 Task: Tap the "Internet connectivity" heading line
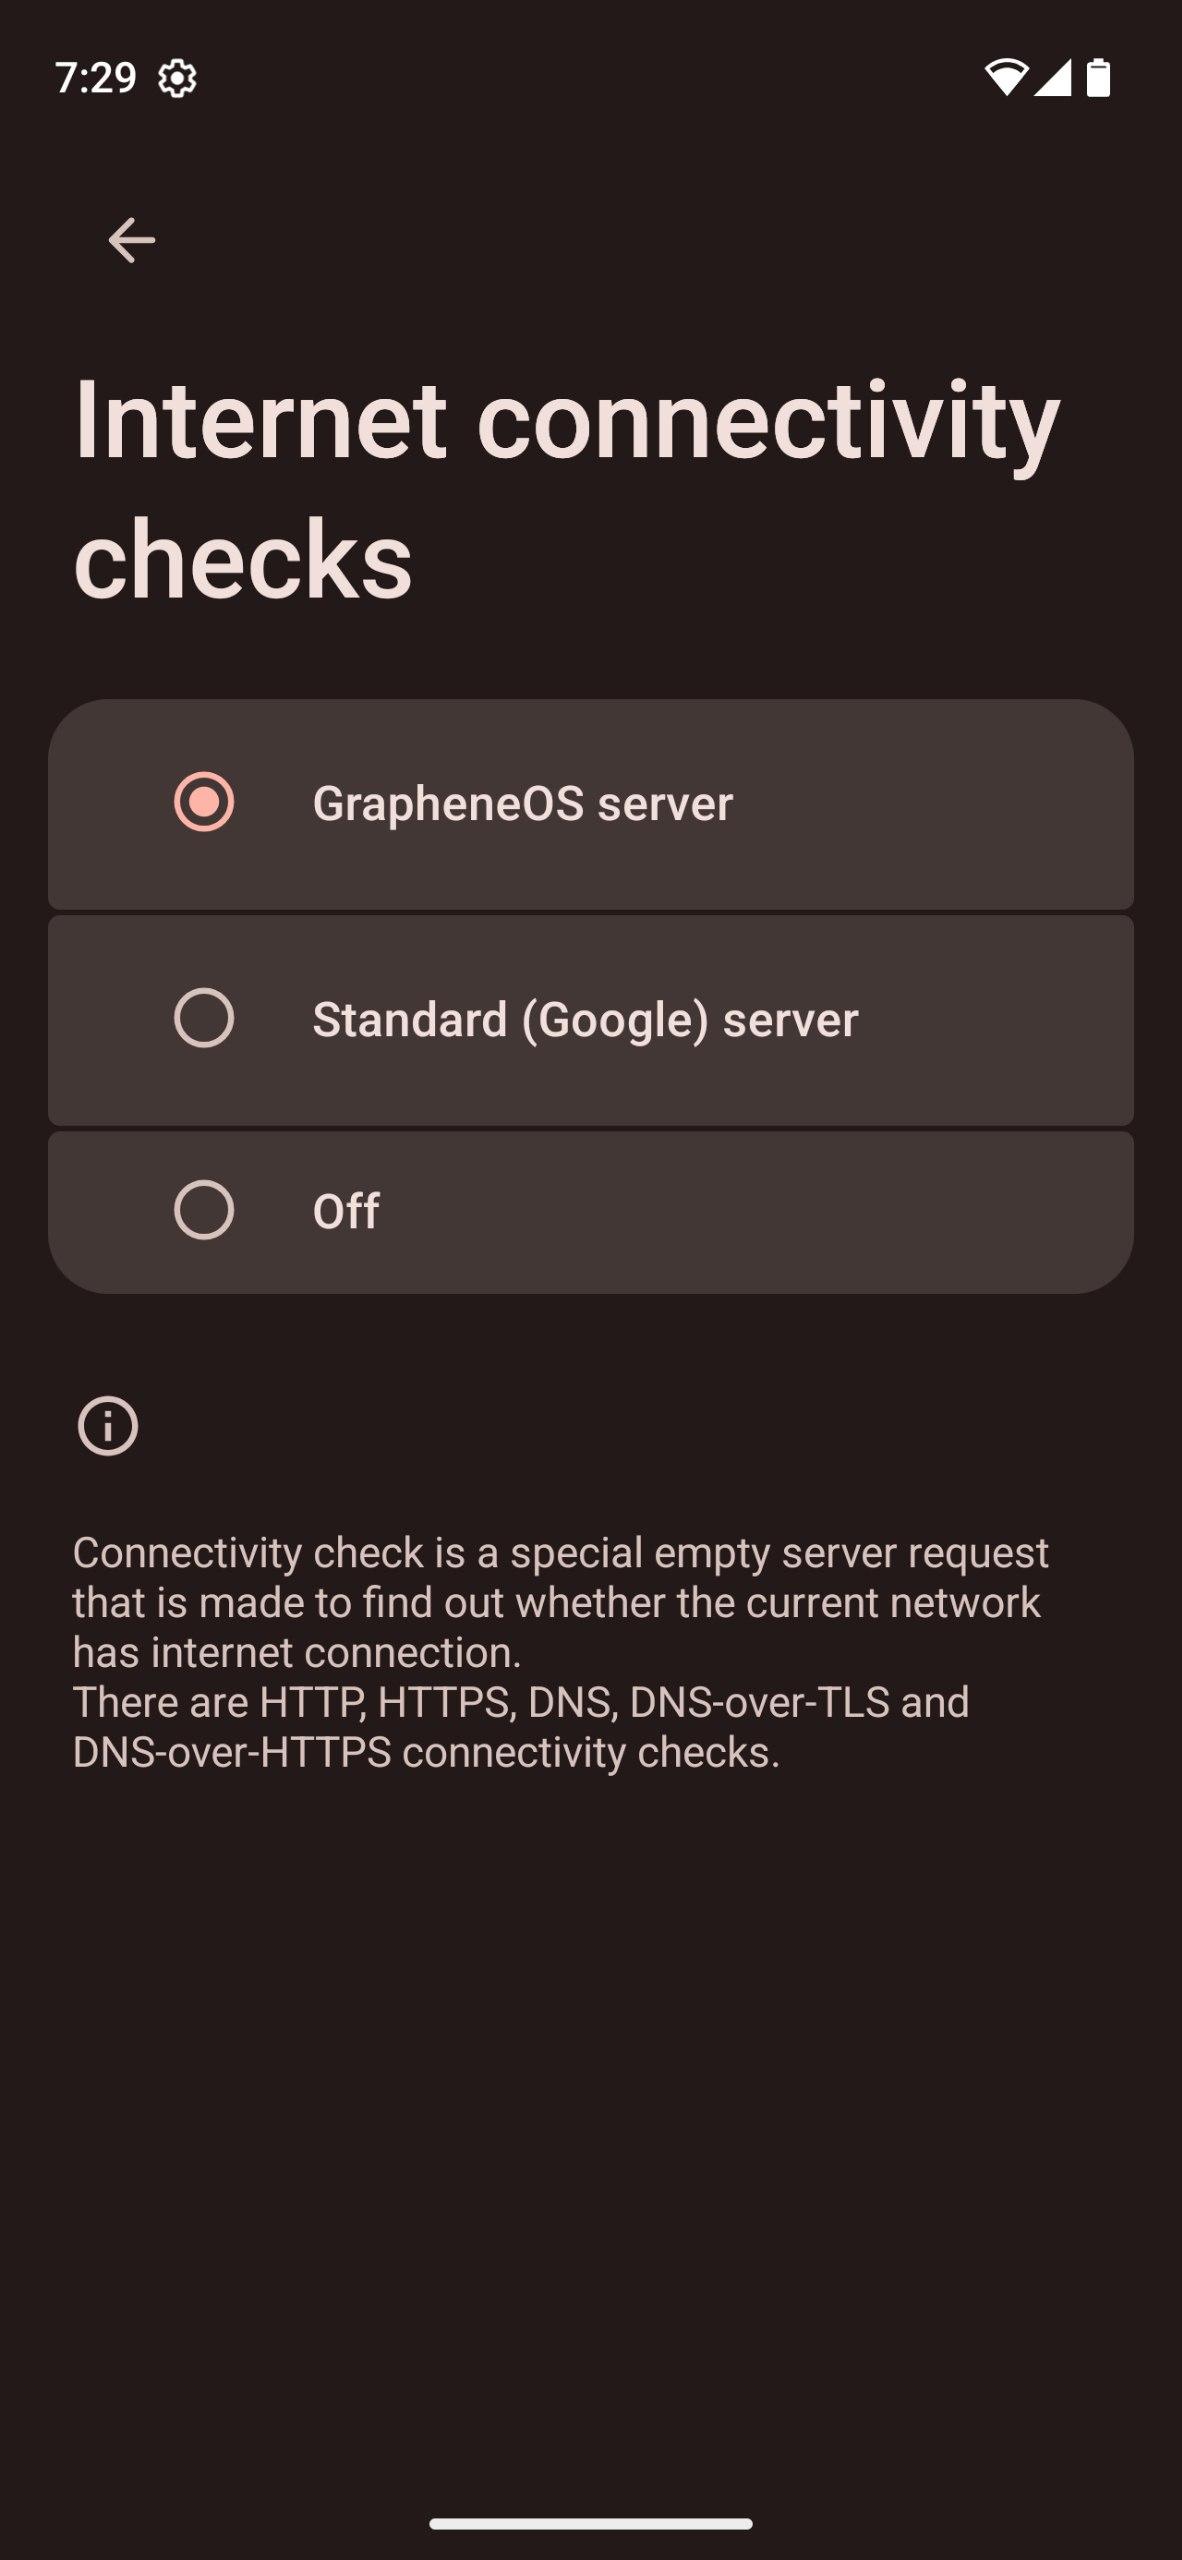click(x=566, y=420)
